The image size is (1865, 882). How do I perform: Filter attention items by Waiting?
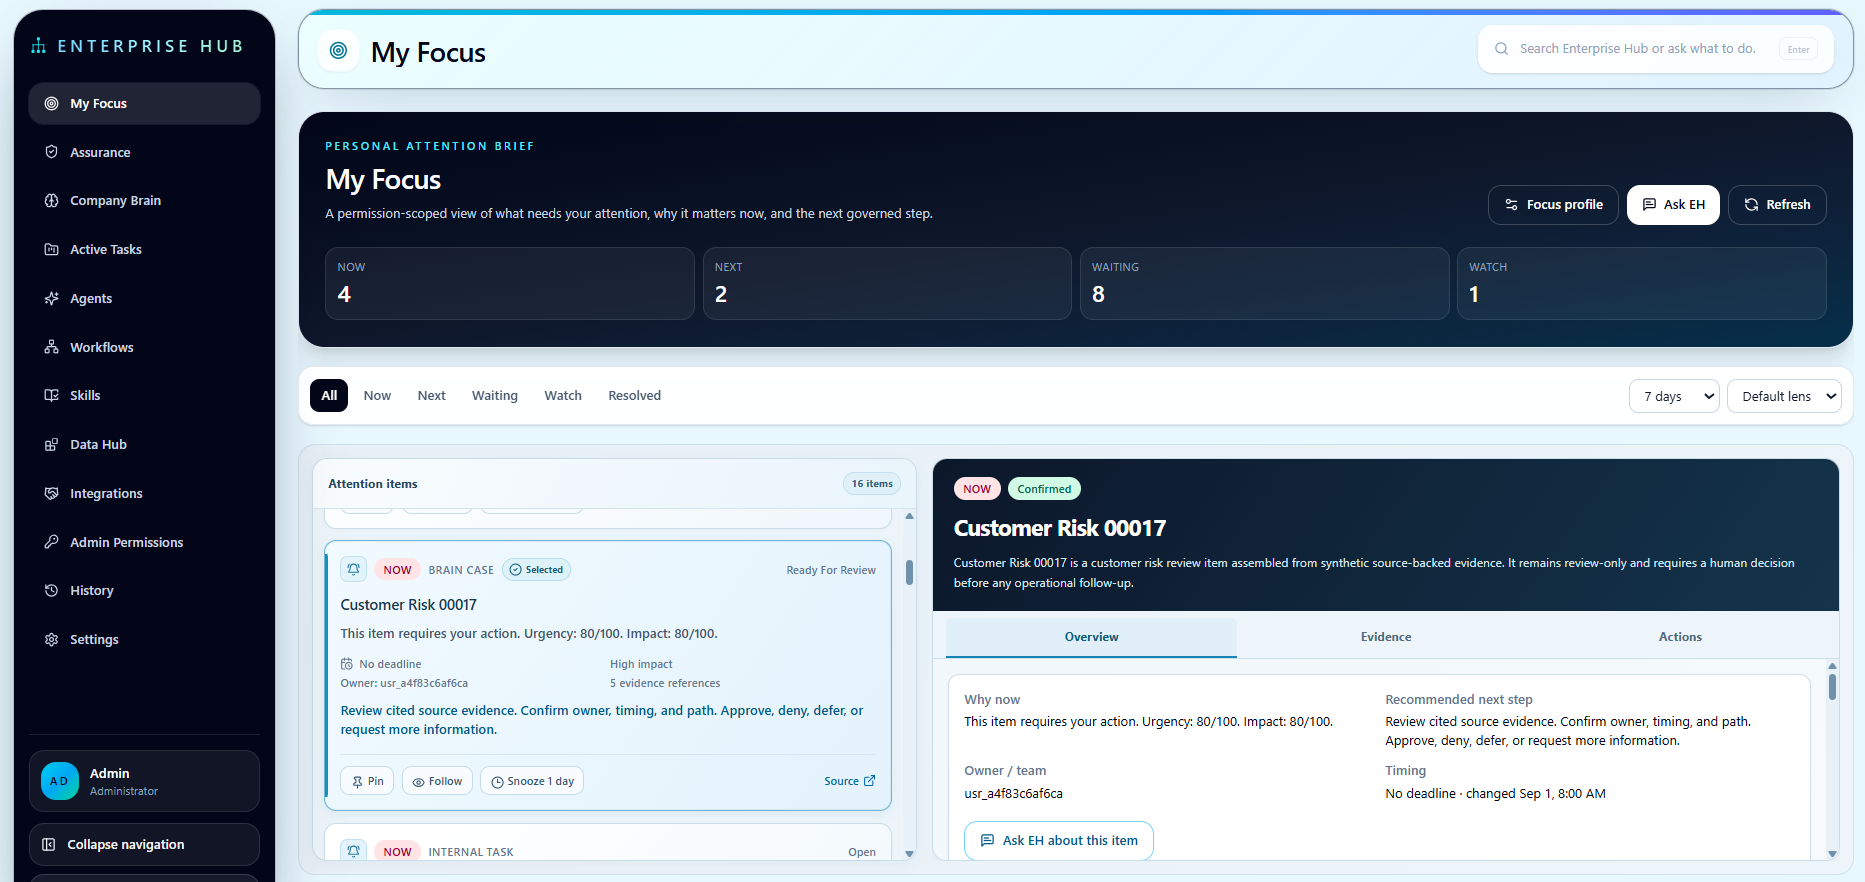495,396
